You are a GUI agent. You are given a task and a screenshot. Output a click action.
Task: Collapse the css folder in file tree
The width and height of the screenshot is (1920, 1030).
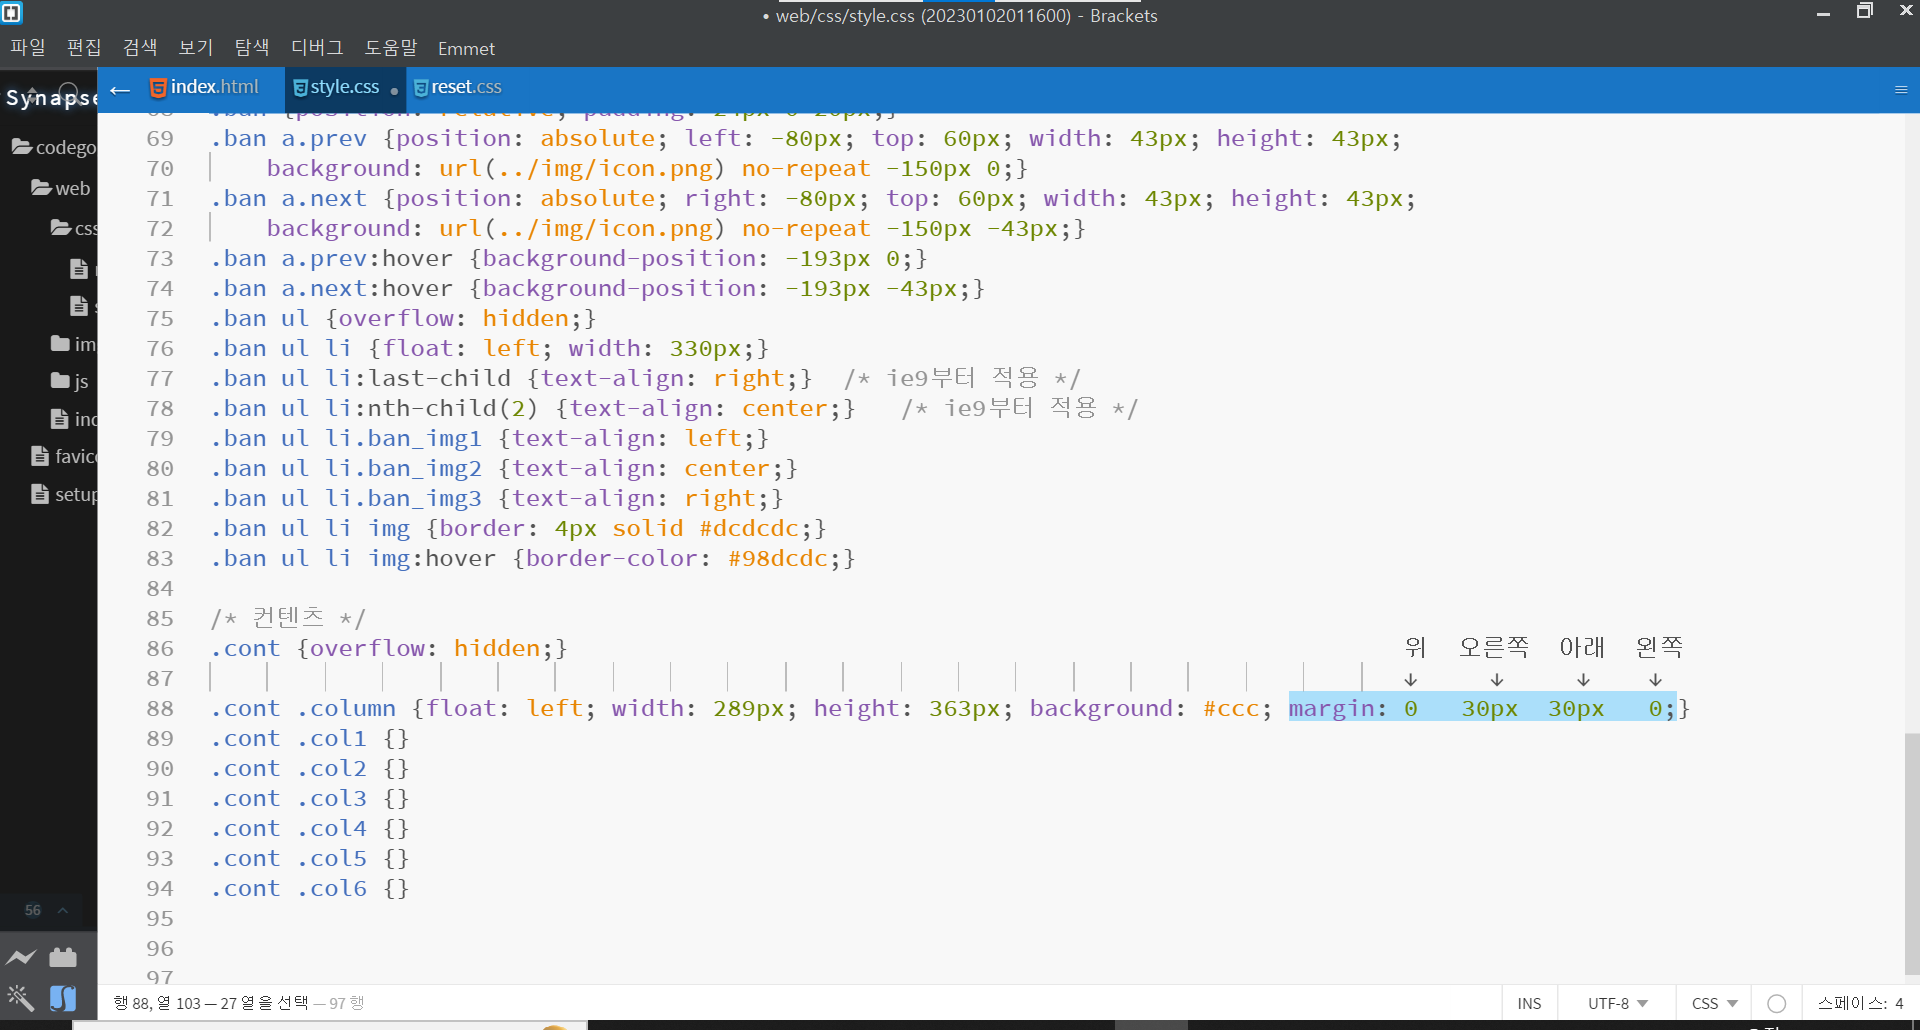coord(75,228)
